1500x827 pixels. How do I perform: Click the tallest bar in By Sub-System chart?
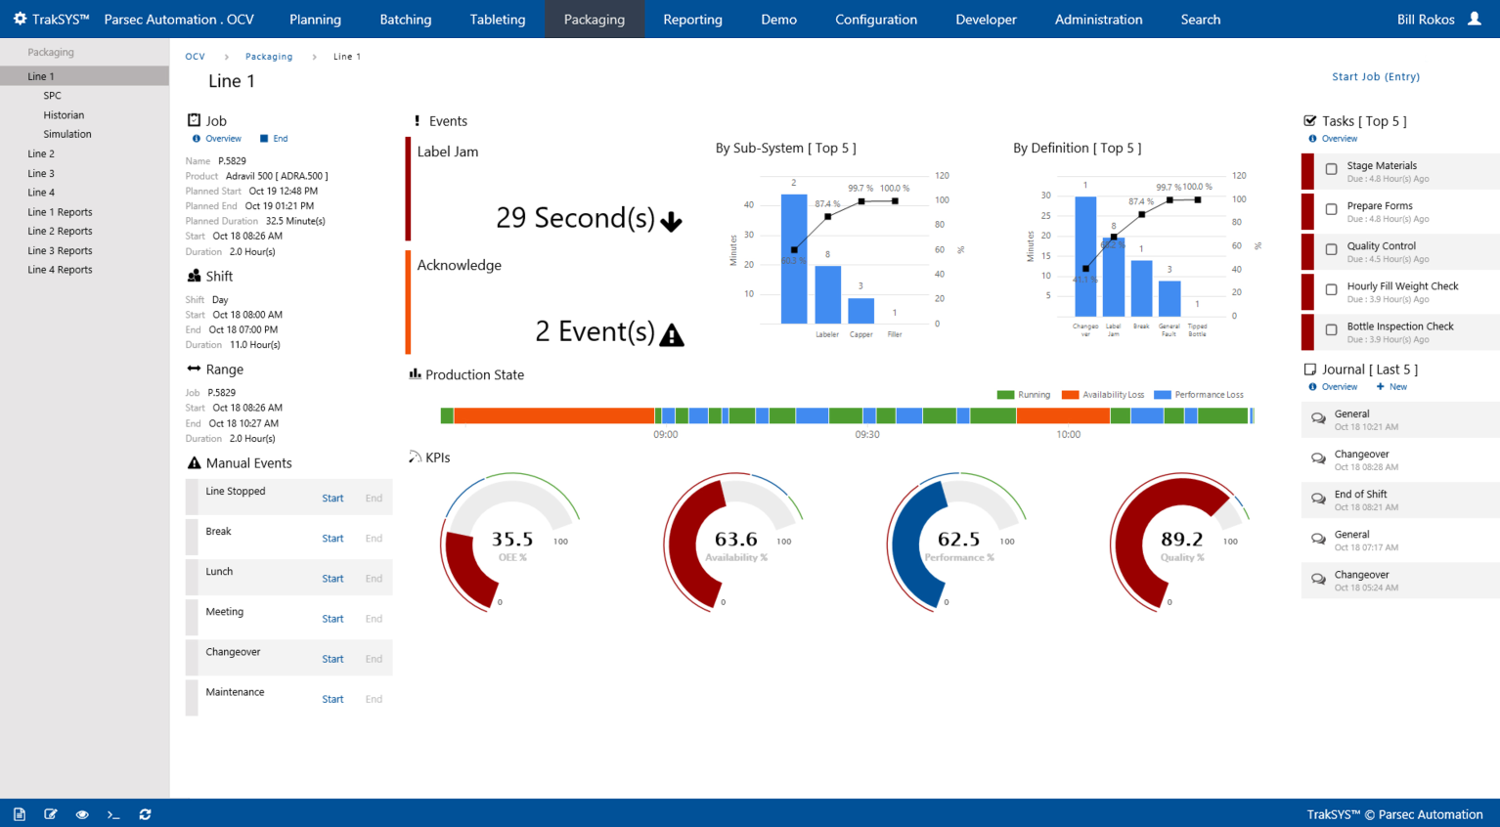(x=793, y=260)
